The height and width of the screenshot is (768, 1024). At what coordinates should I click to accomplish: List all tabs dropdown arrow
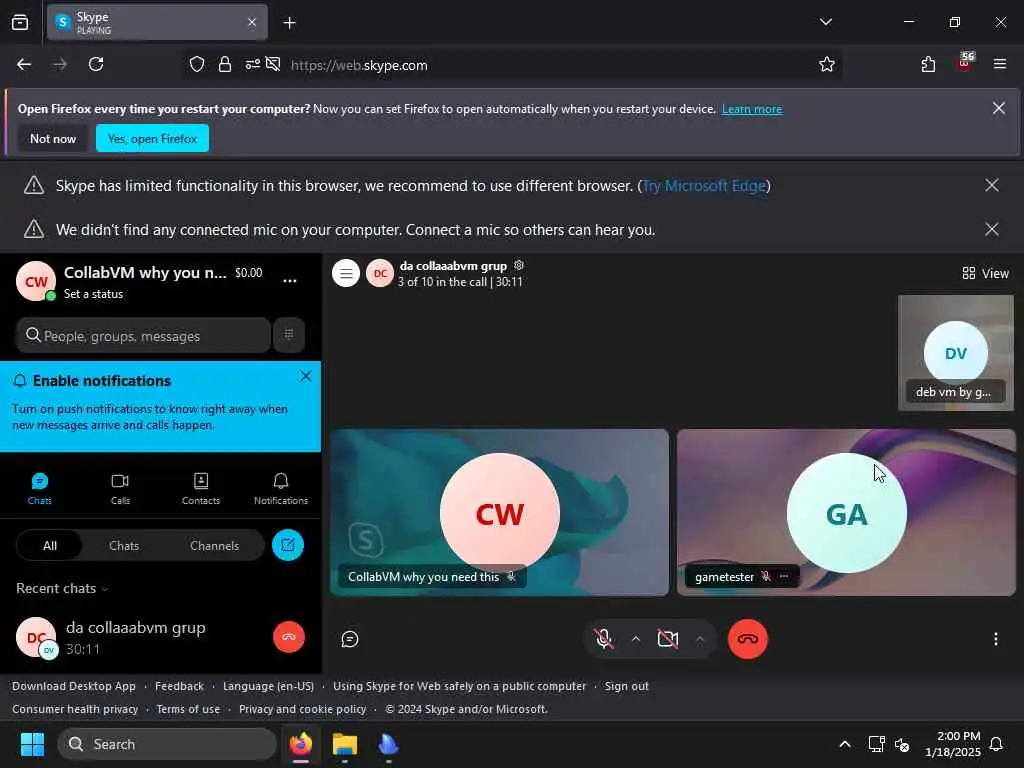[x=825, y=22]
